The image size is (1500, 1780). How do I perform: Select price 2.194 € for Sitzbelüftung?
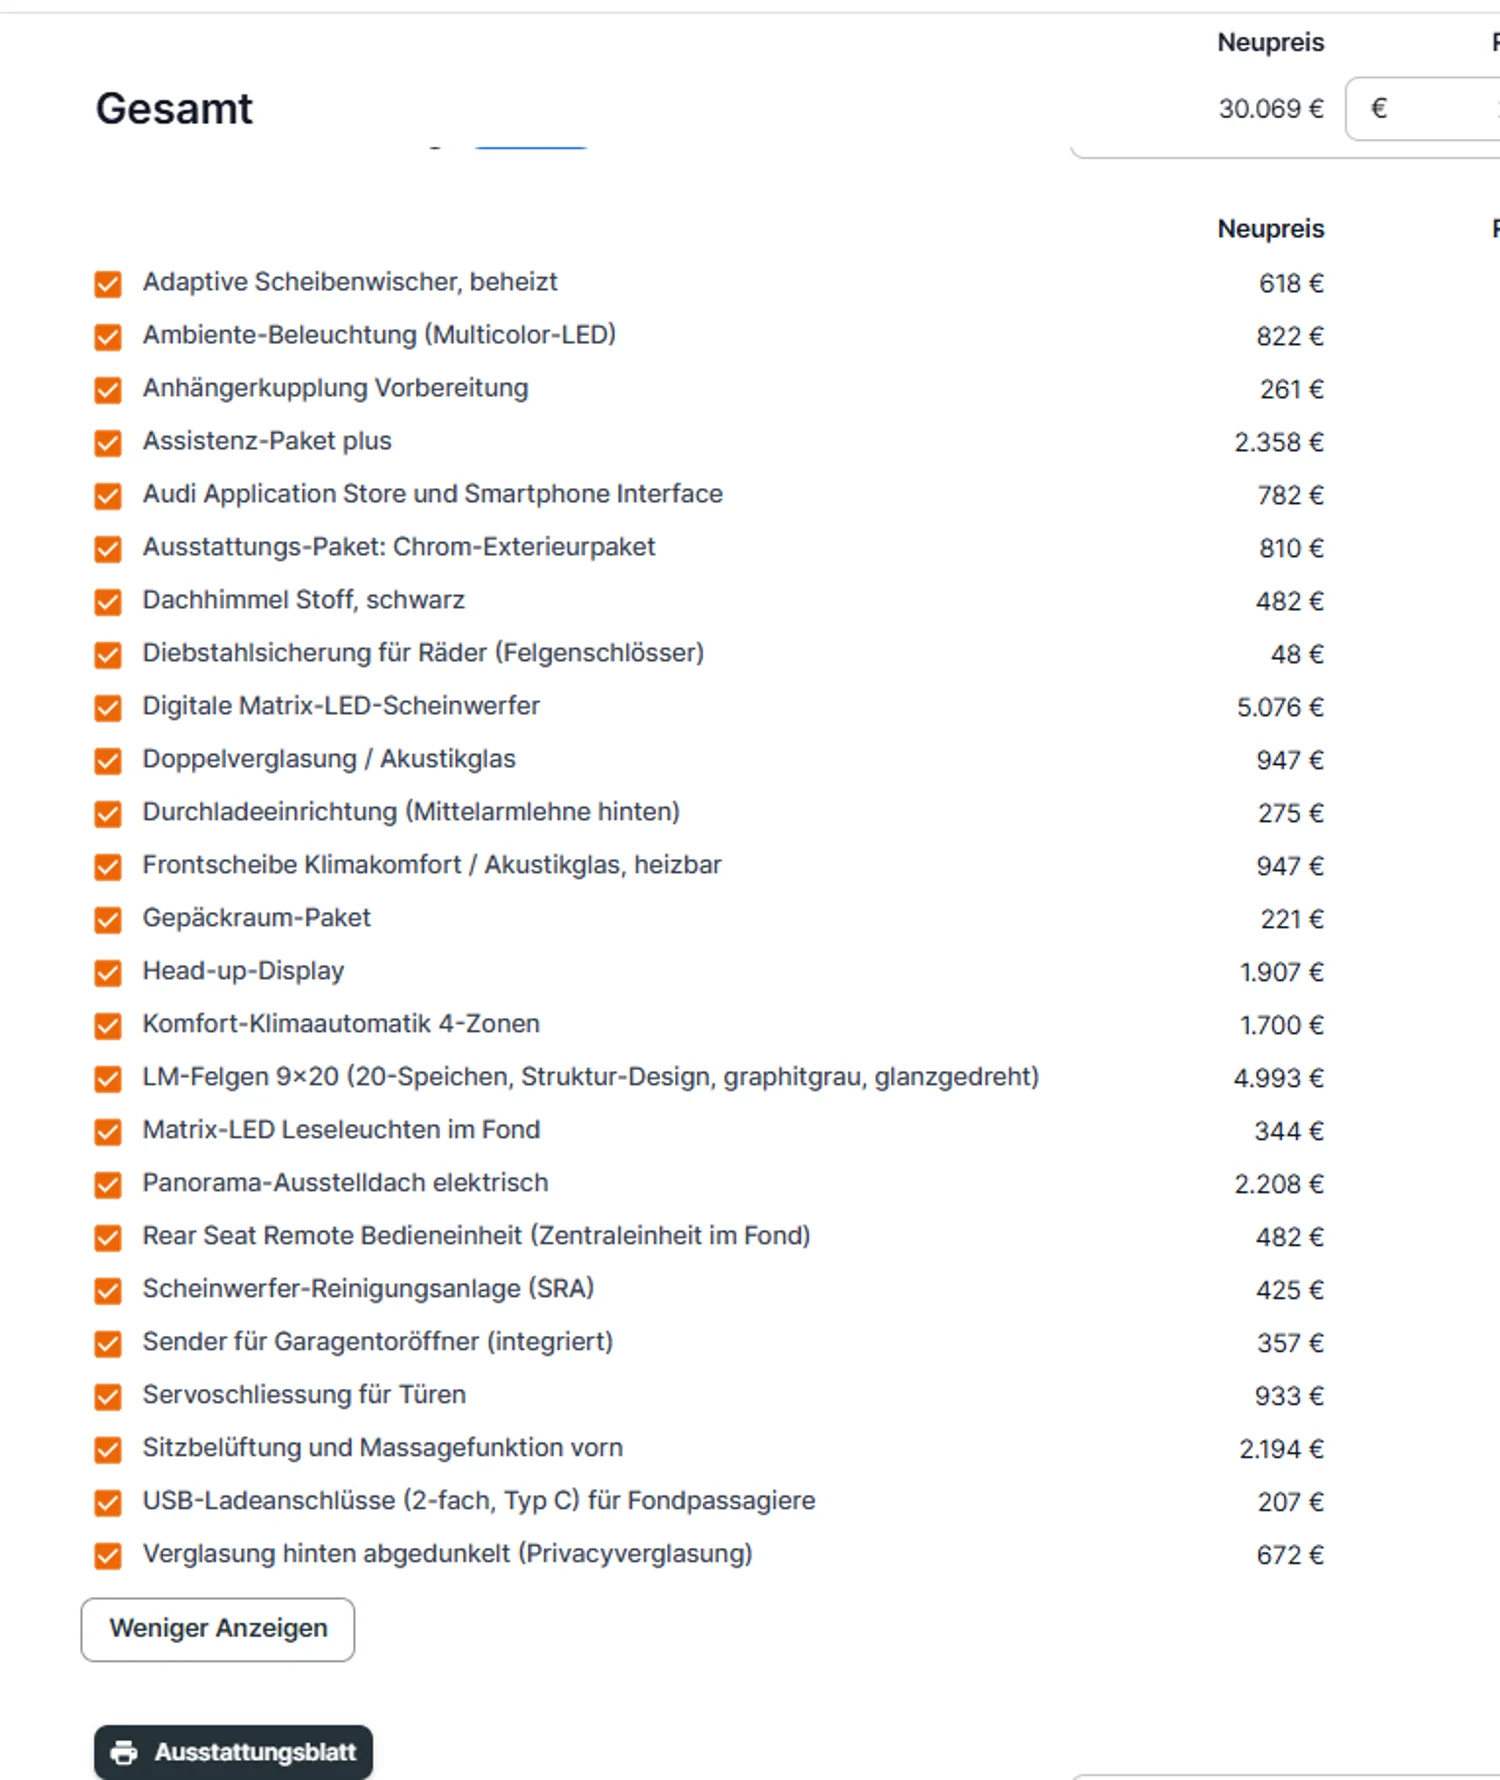(x=1281, y=1450)
